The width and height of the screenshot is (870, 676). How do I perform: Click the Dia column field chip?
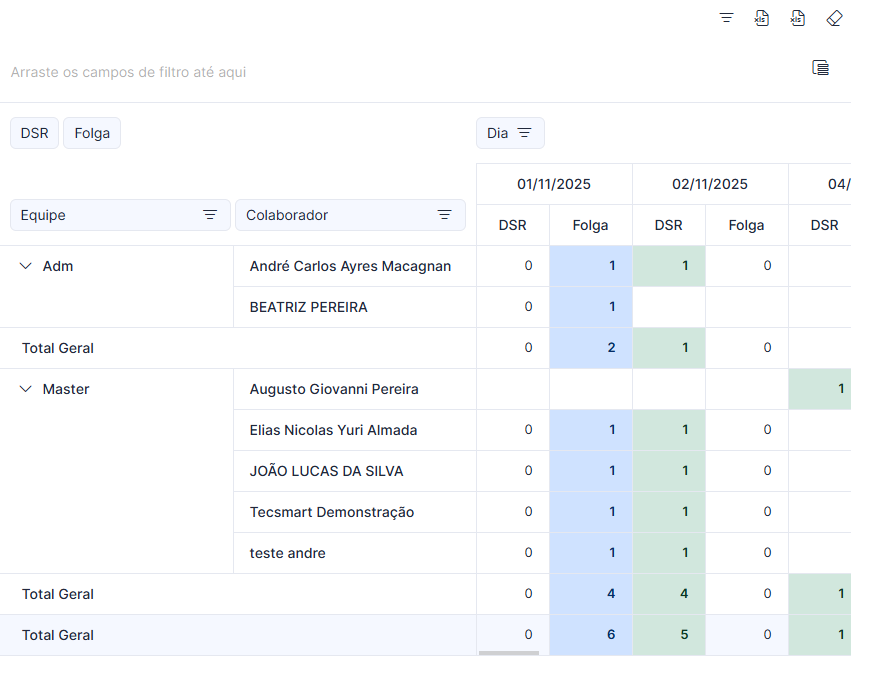coord(510,133)
